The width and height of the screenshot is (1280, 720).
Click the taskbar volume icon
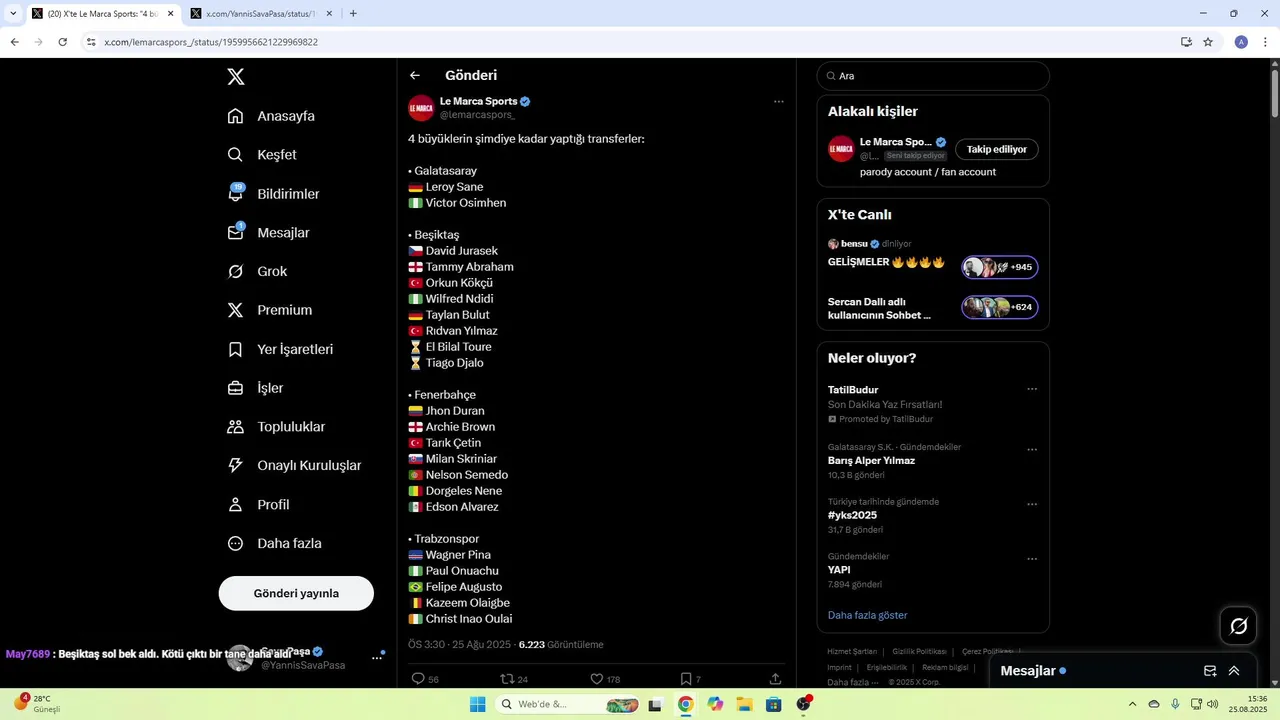point(1212,704)
